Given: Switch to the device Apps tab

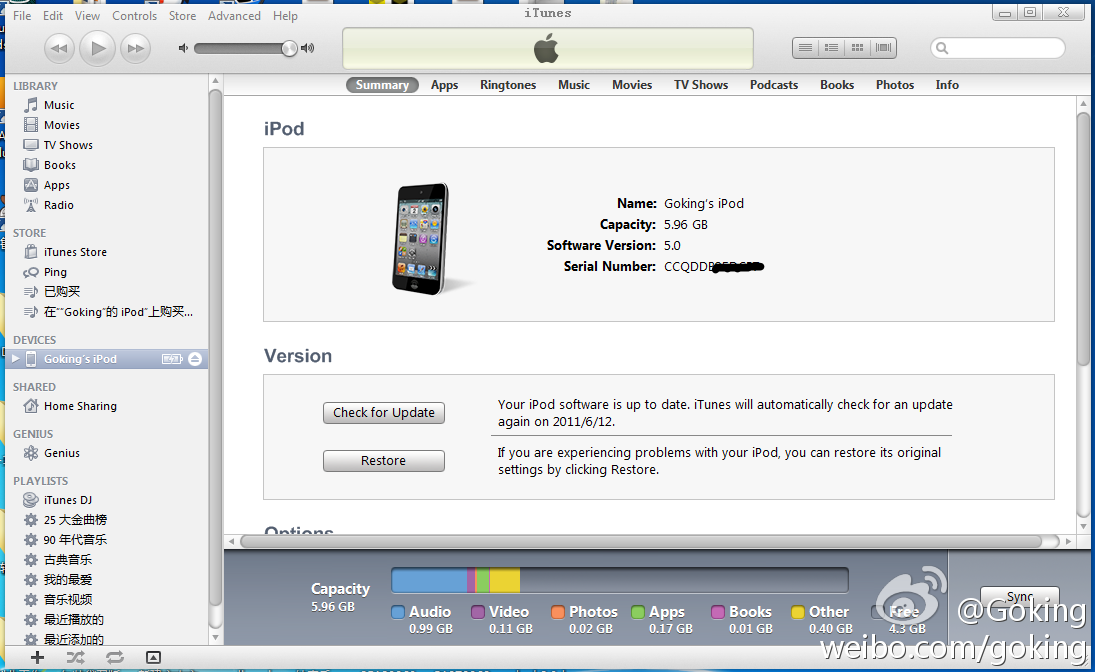Looking at the screenshot, I should [444, 85].
